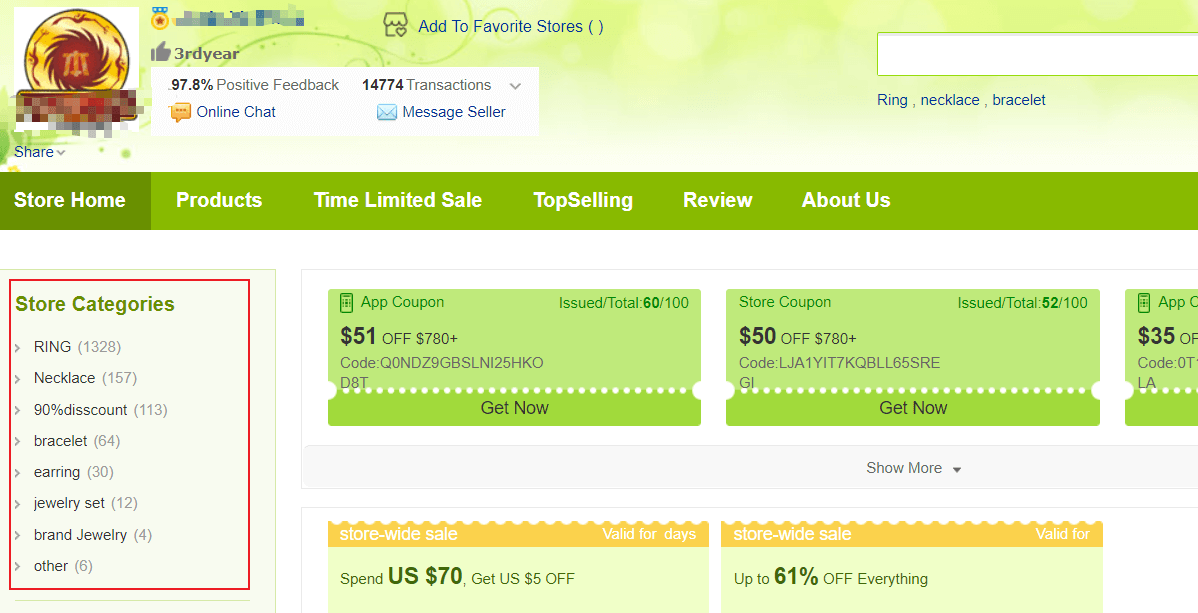Click the Message Seller envelope icon
Viewport: 1198px width, 613px height.
(387, 112)
